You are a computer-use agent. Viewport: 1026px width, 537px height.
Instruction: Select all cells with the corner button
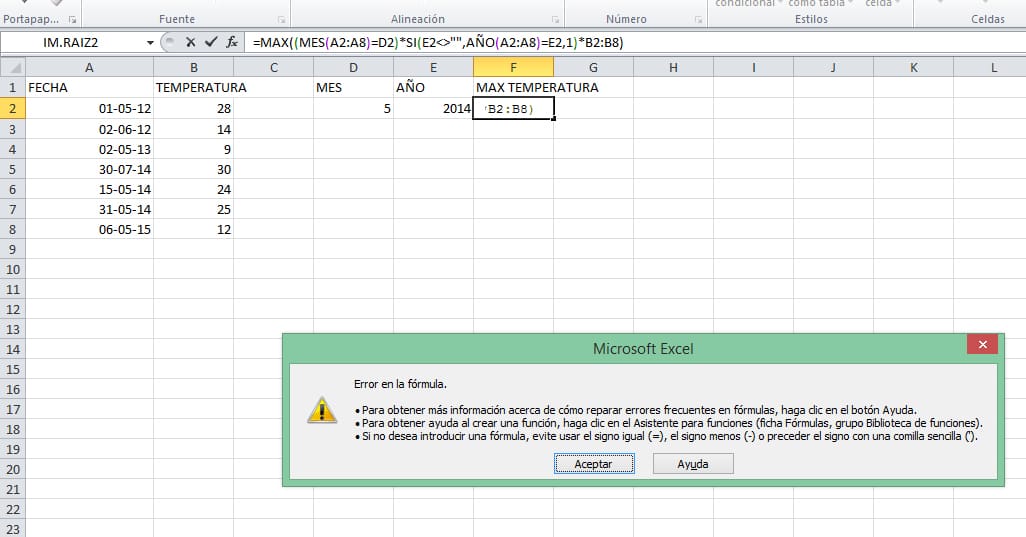tap(13, 67)
